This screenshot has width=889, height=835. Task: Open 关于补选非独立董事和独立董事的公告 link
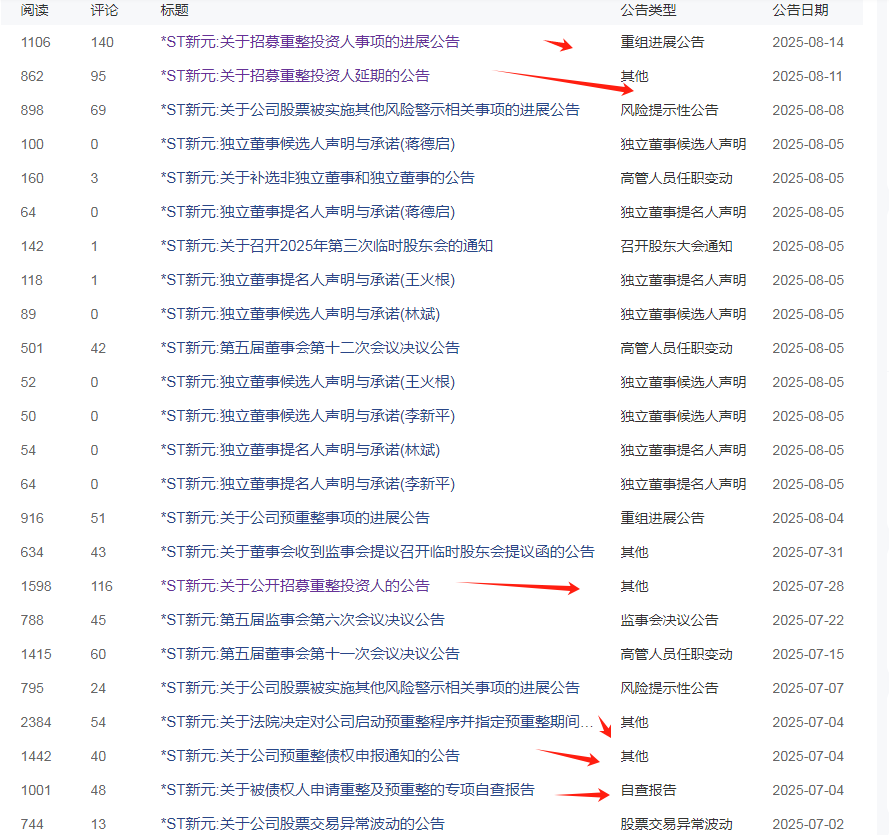(x=318, y=178)
